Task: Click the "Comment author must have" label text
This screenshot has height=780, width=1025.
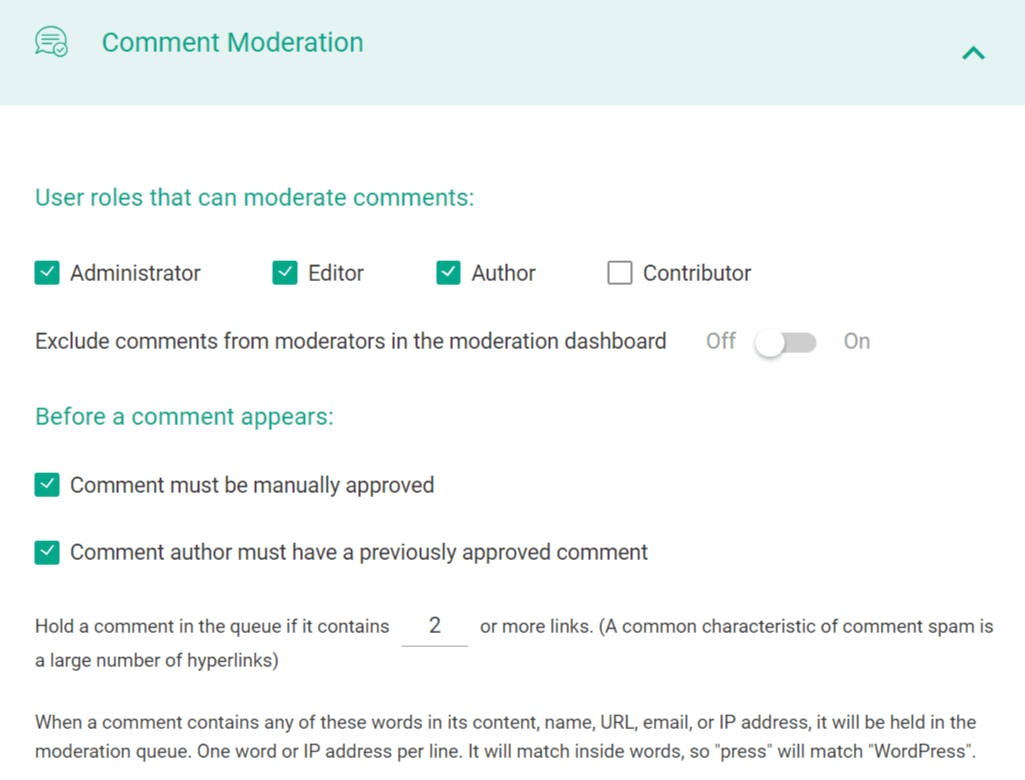Action: point(359,552)
